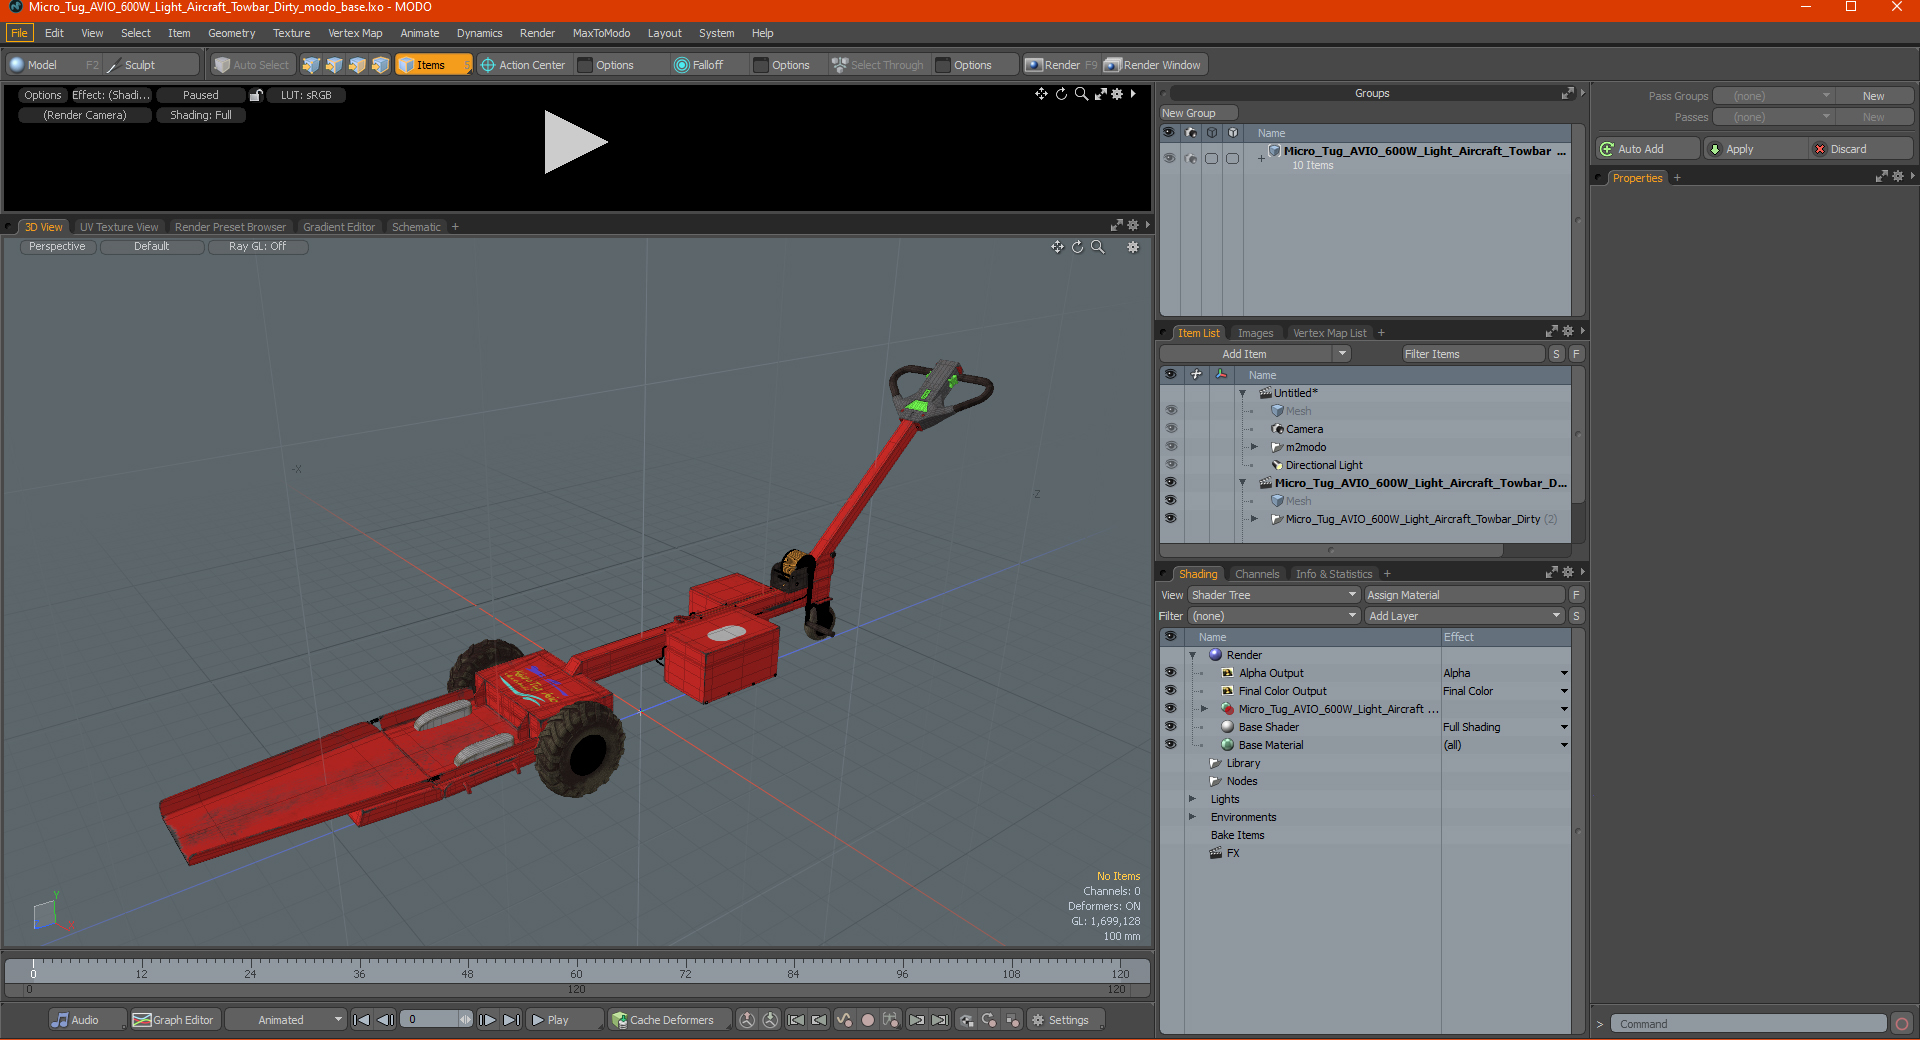Toggle visibility of Camera item
This screenshot has height=1040, width=1920.
click(x=1170, y=429)
